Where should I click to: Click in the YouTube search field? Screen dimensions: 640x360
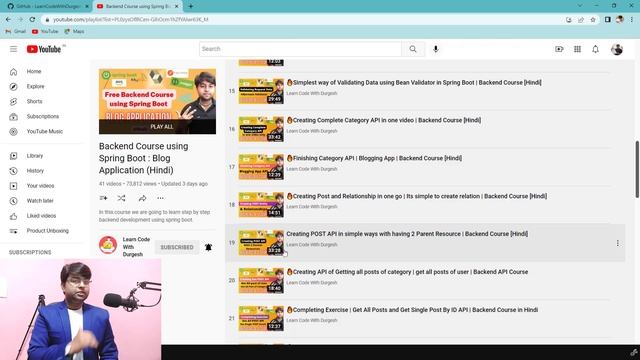(300, 49)
